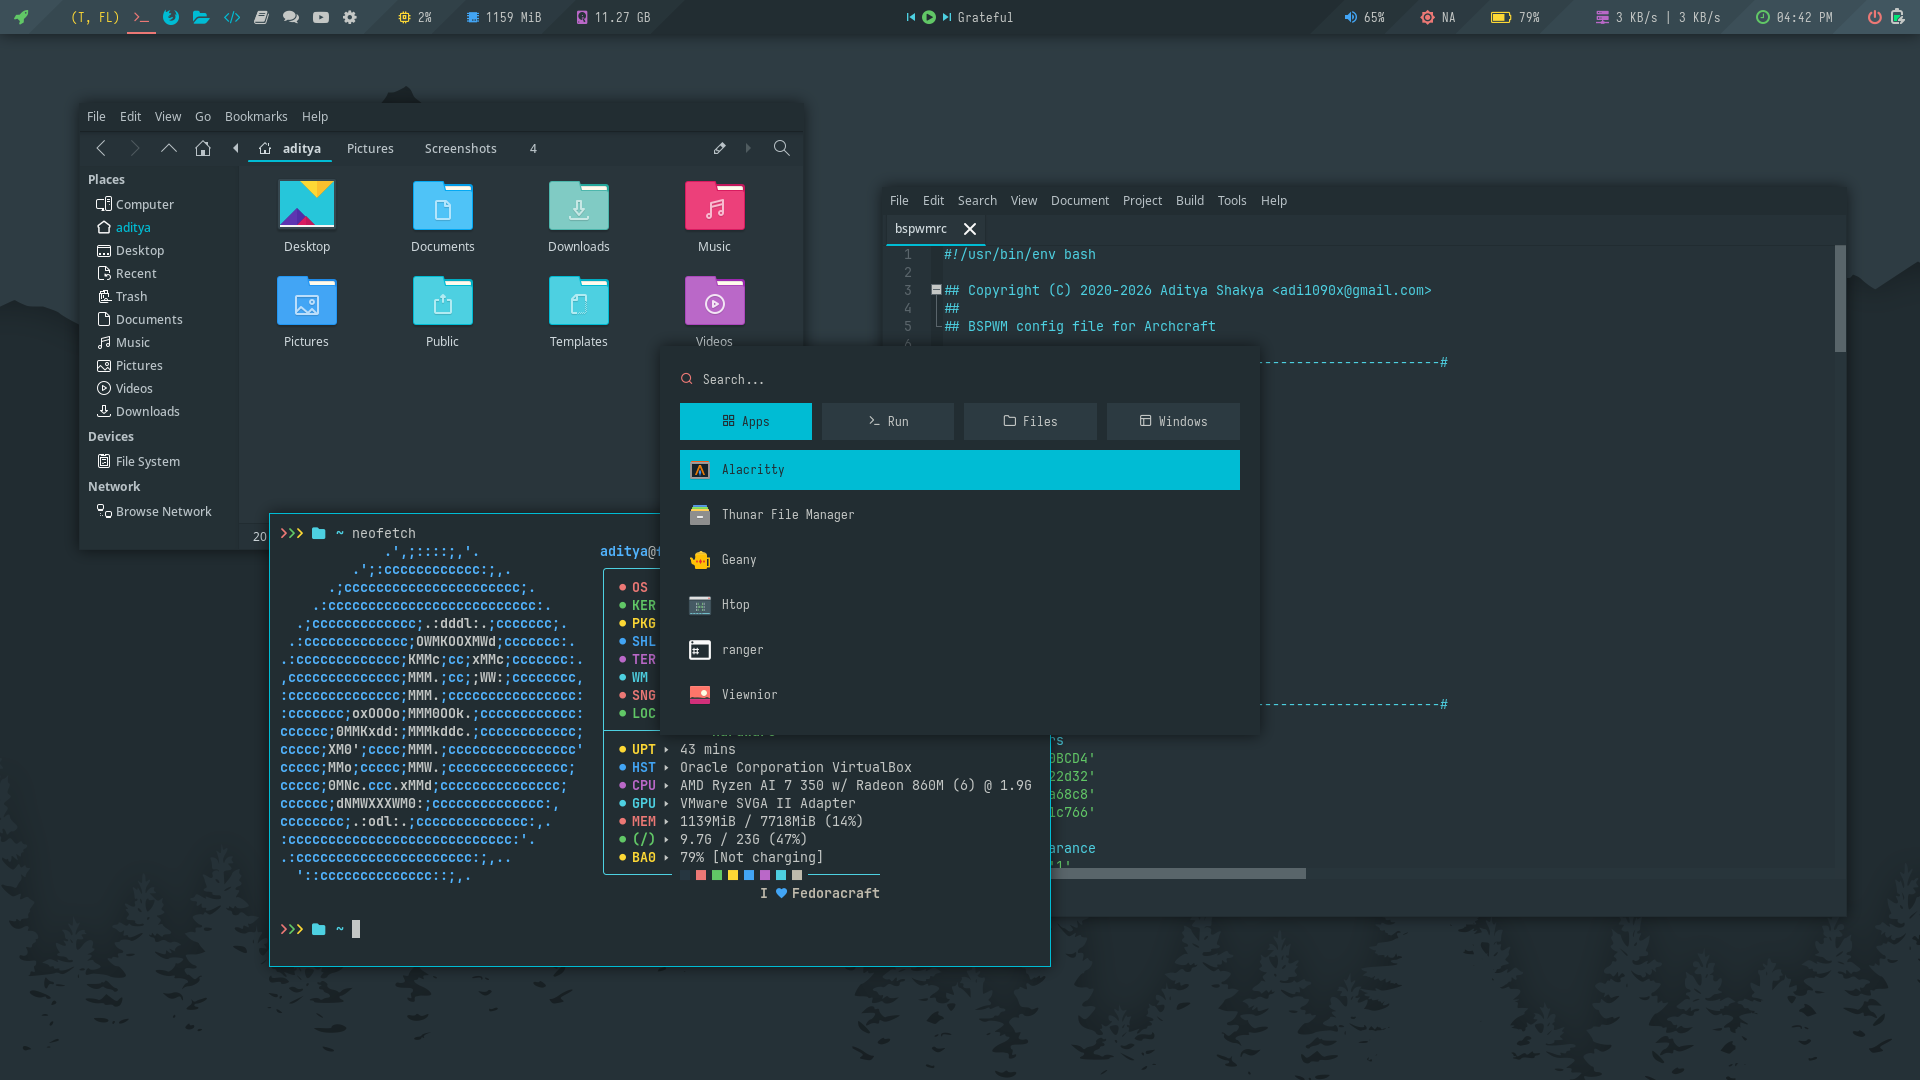Click the battery icon showing 79%
Image resolution: width=1920 pixels, height=1080 pixels.
point(1501,17)
